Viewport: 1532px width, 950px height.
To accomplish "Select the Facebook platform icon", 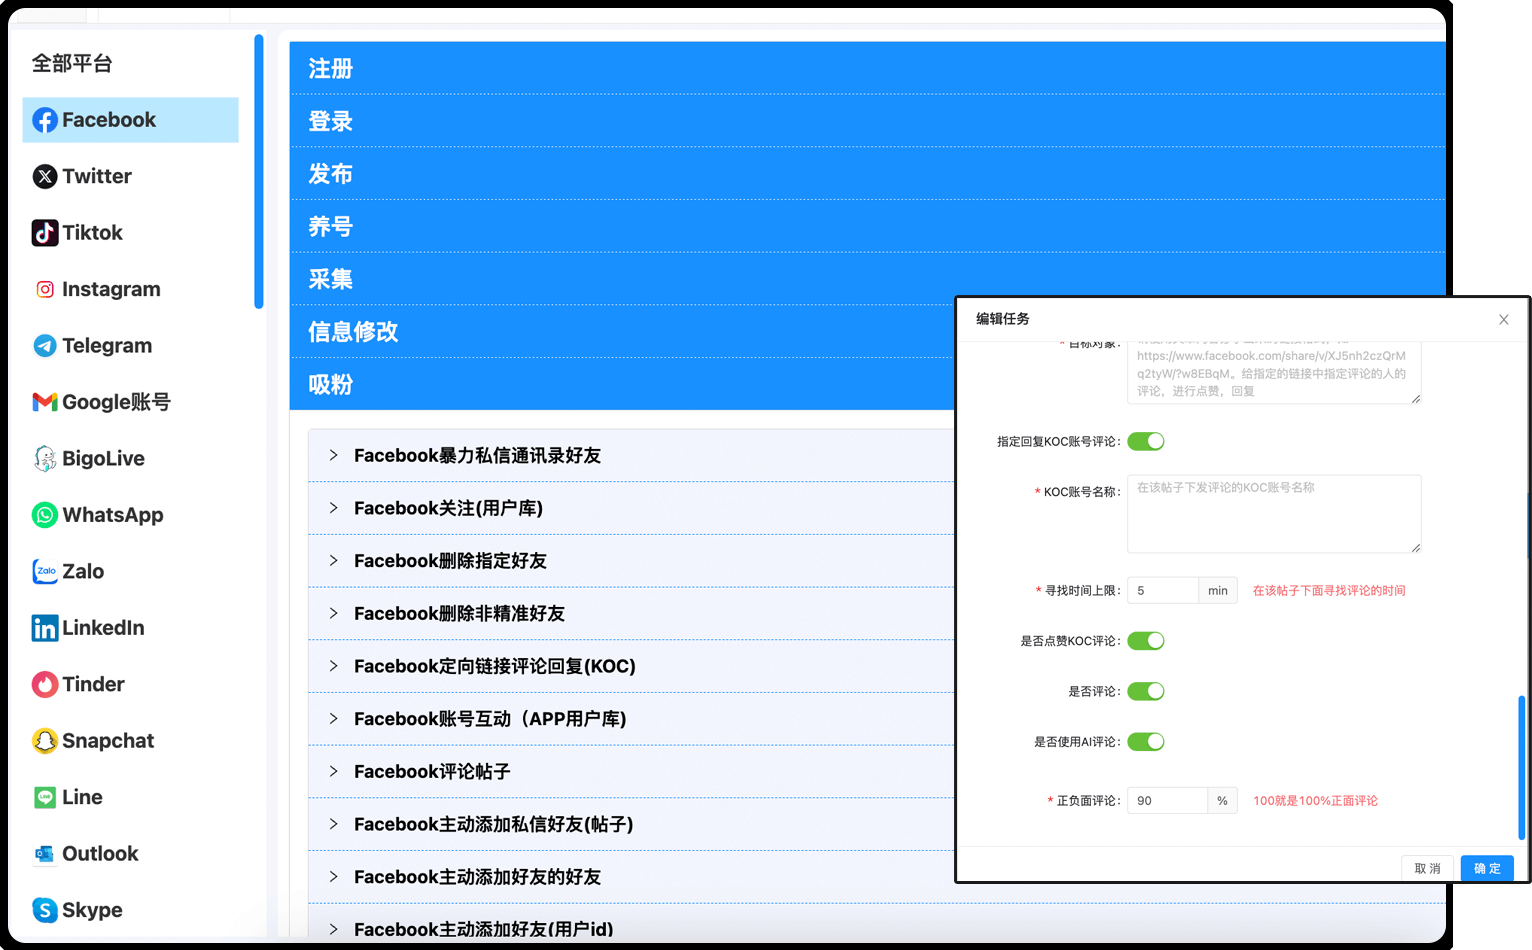I will point(45,120).
